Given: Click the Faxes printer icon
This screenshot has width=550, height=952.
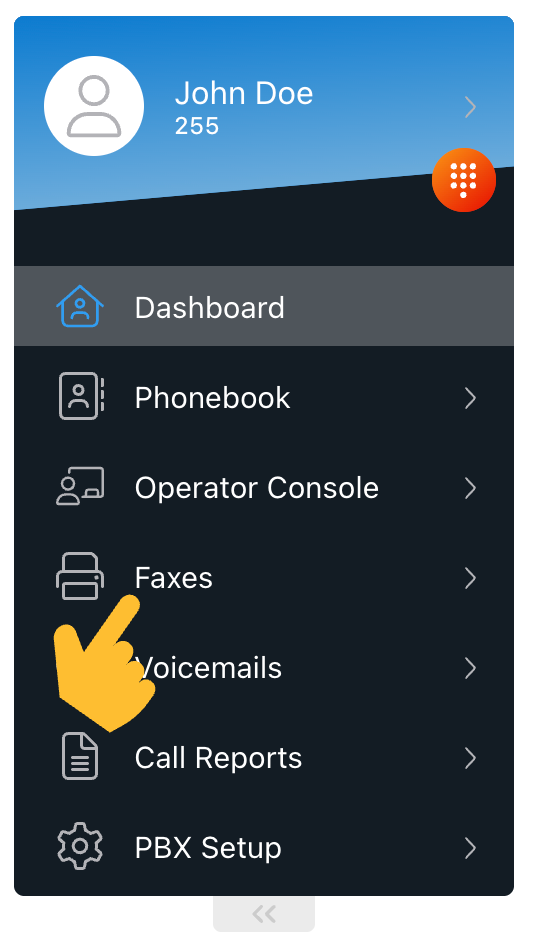Looking at the screenshot, I should [x=80, y=576].
